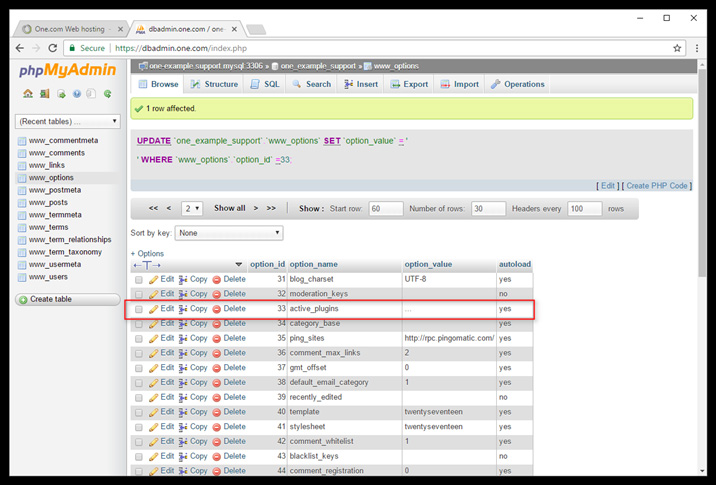Click the www_options table icon in sidebar
The image size is (716, 485).
tap(22, 178)
